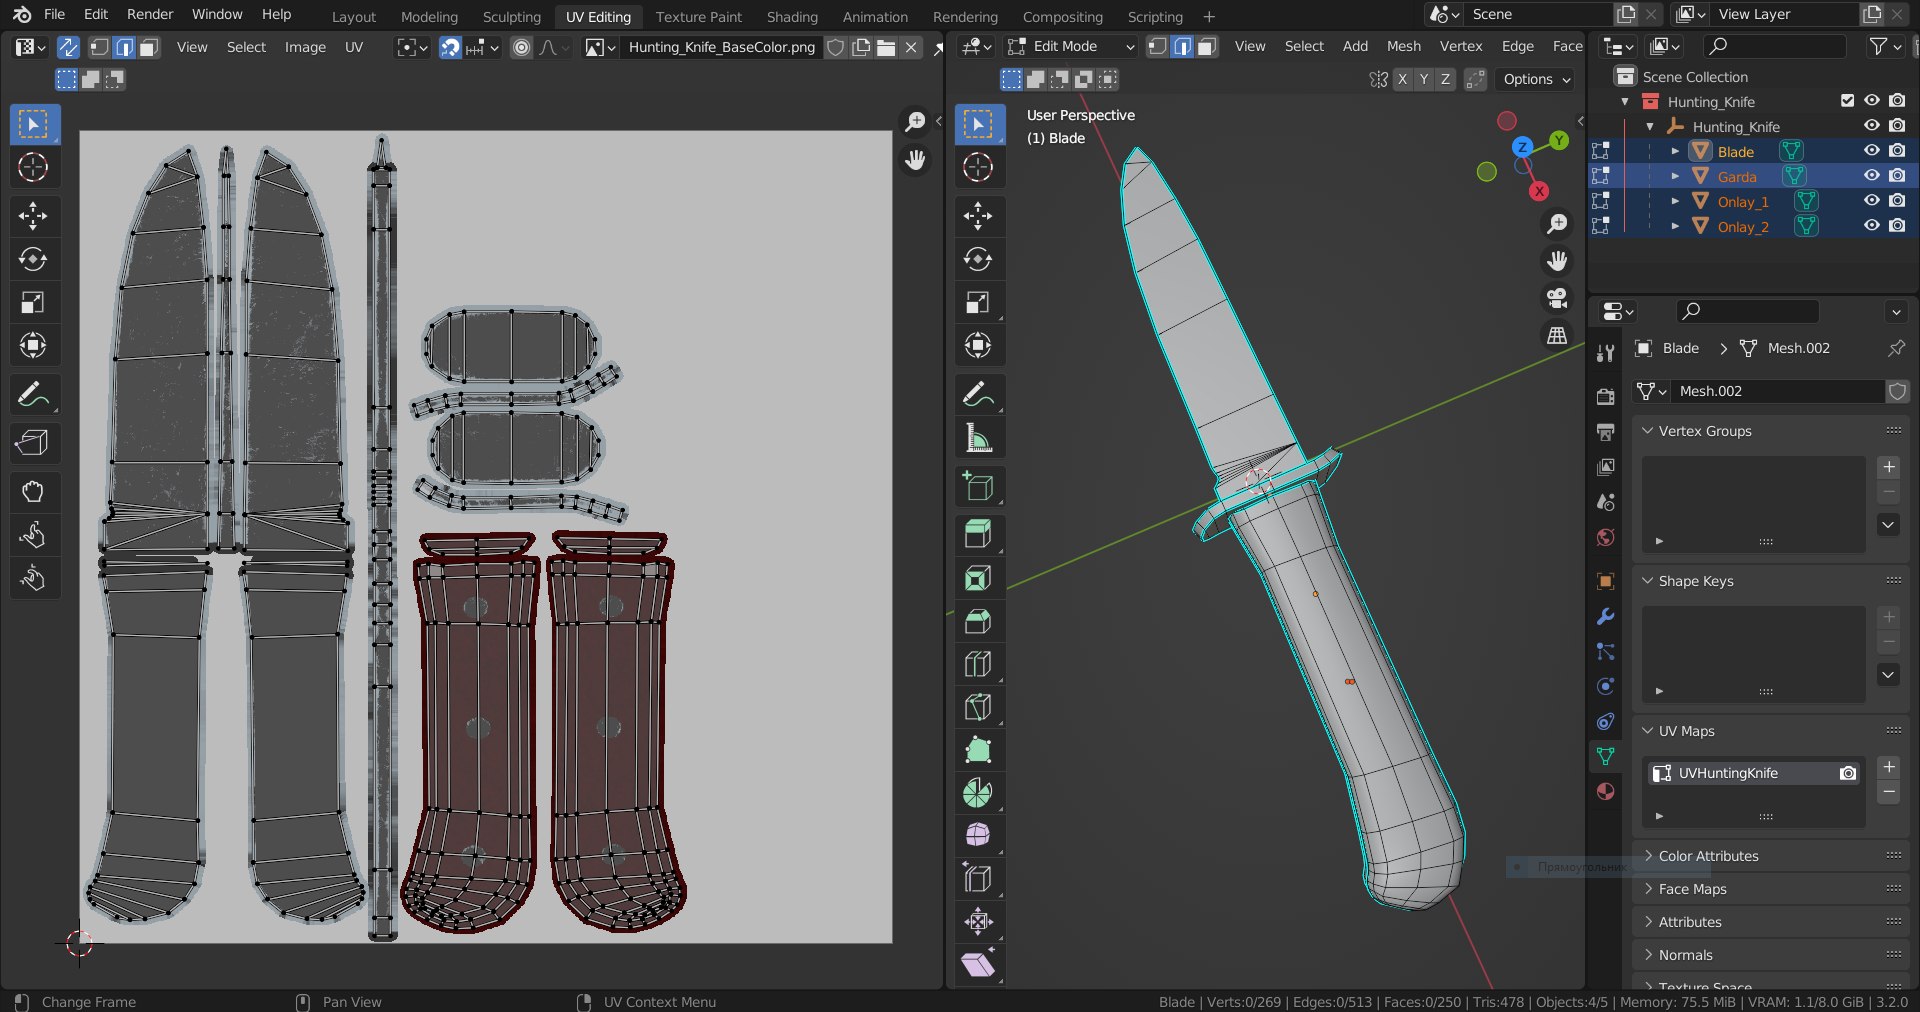
Task: Select the UVHuntingKnife UV map entry
Action: click(x=1755, y=773)
